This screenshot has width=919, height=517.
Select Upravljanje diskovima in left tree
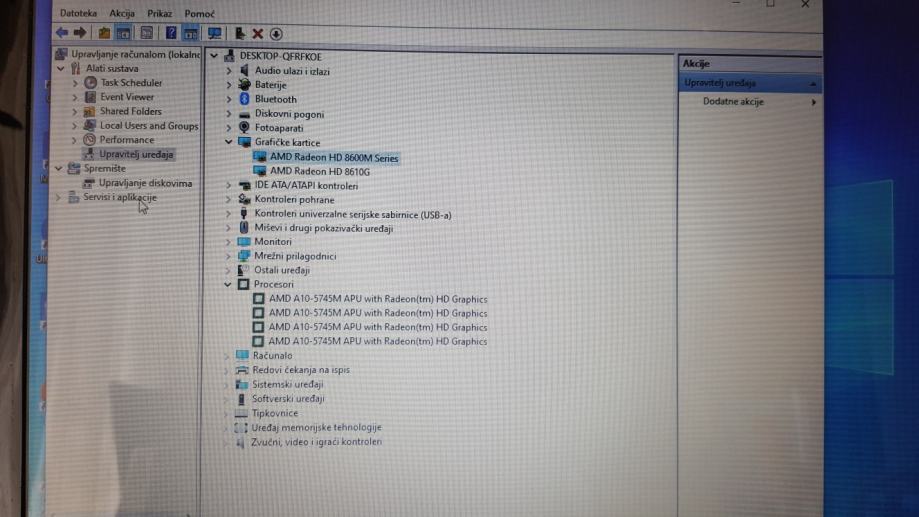145,183
